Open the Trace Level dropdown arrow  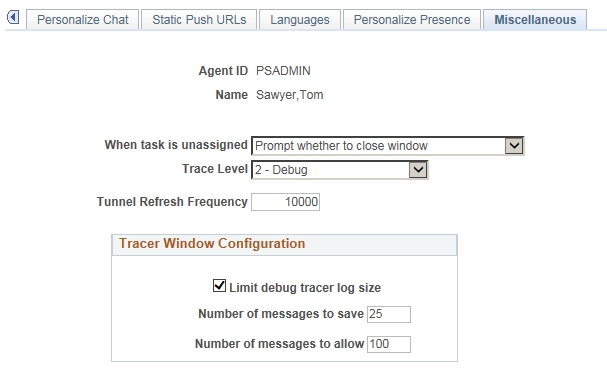pyautogui.click(x=418, y=170)
